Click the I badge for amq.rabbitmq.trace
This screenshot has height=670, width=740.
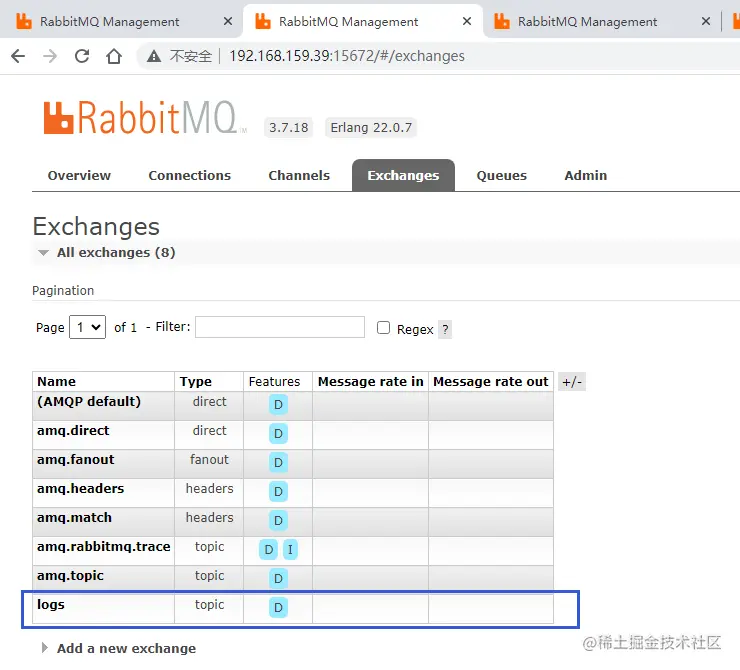pyautogui.click(x=290, y=549)
